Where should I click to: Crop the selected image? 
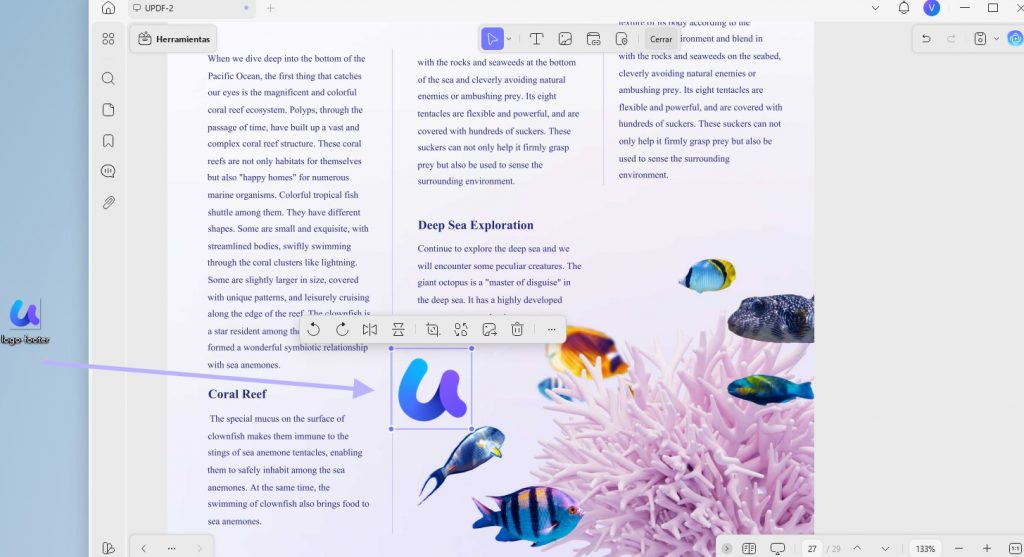tap(432, 330)
